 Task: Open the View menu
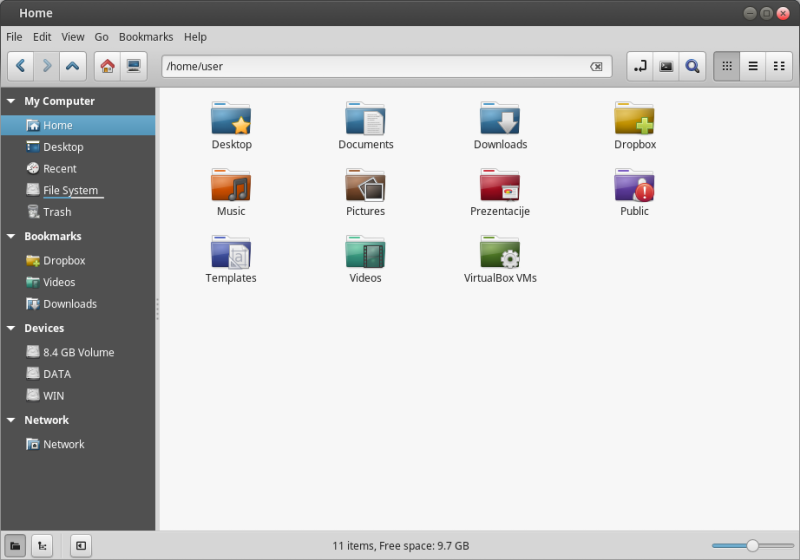(73, 37)
